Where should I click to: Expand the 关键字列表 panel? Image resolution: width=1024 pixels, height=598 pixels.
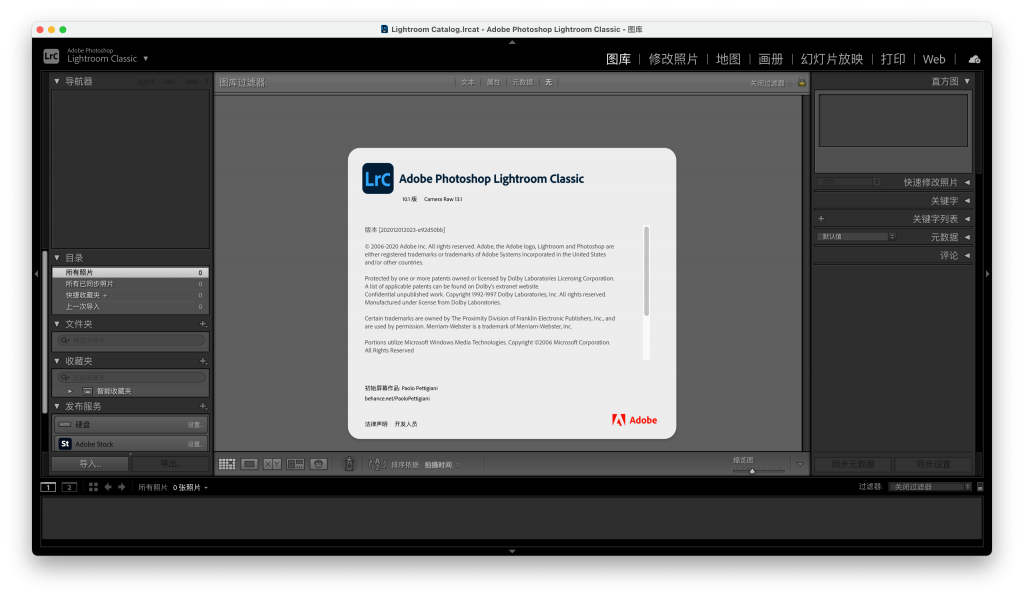967,219
